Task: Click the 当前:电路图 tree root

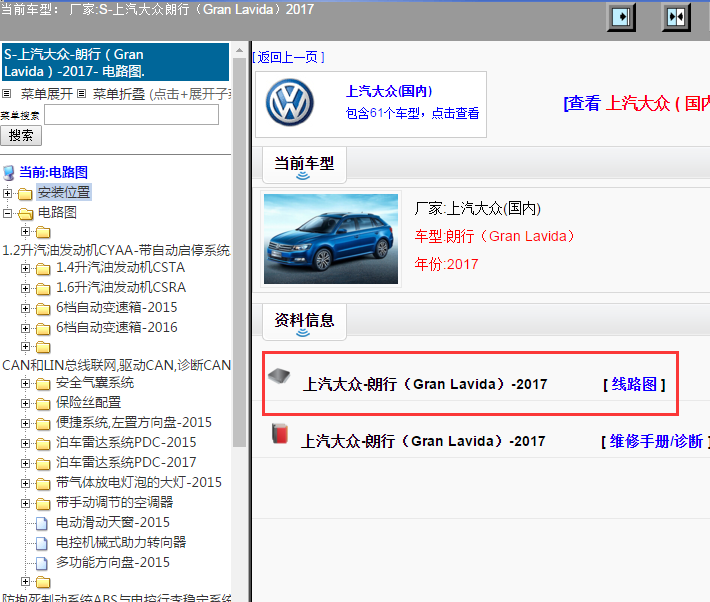Action: click(x=53, y=172)
